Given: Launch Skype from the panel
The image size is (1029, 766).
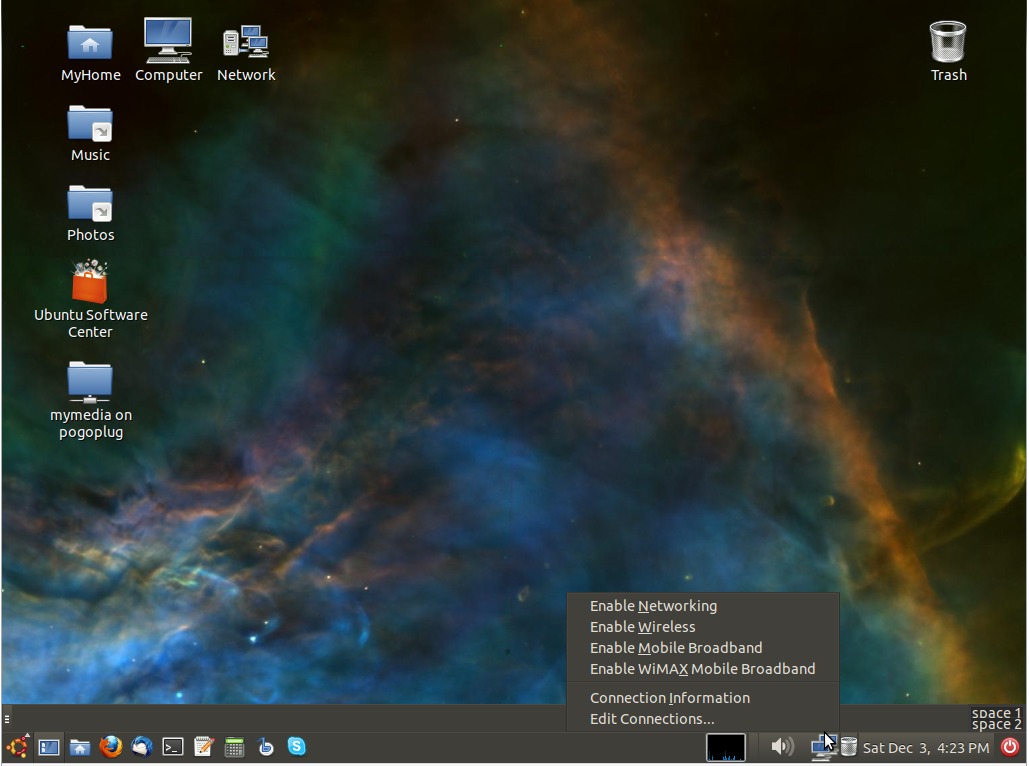Looking at the screenshot, I should click(x=297, y=746).
